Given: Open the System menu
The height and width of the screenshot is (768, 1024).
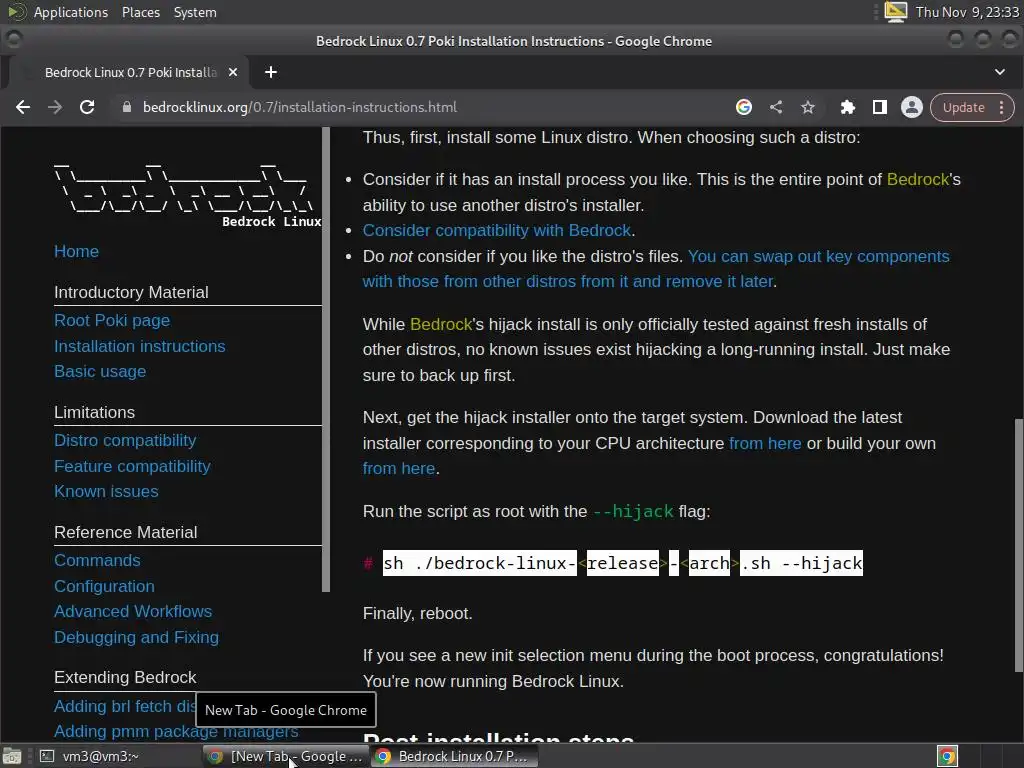Looking at the screenshot, I should (x=195, y=12).
